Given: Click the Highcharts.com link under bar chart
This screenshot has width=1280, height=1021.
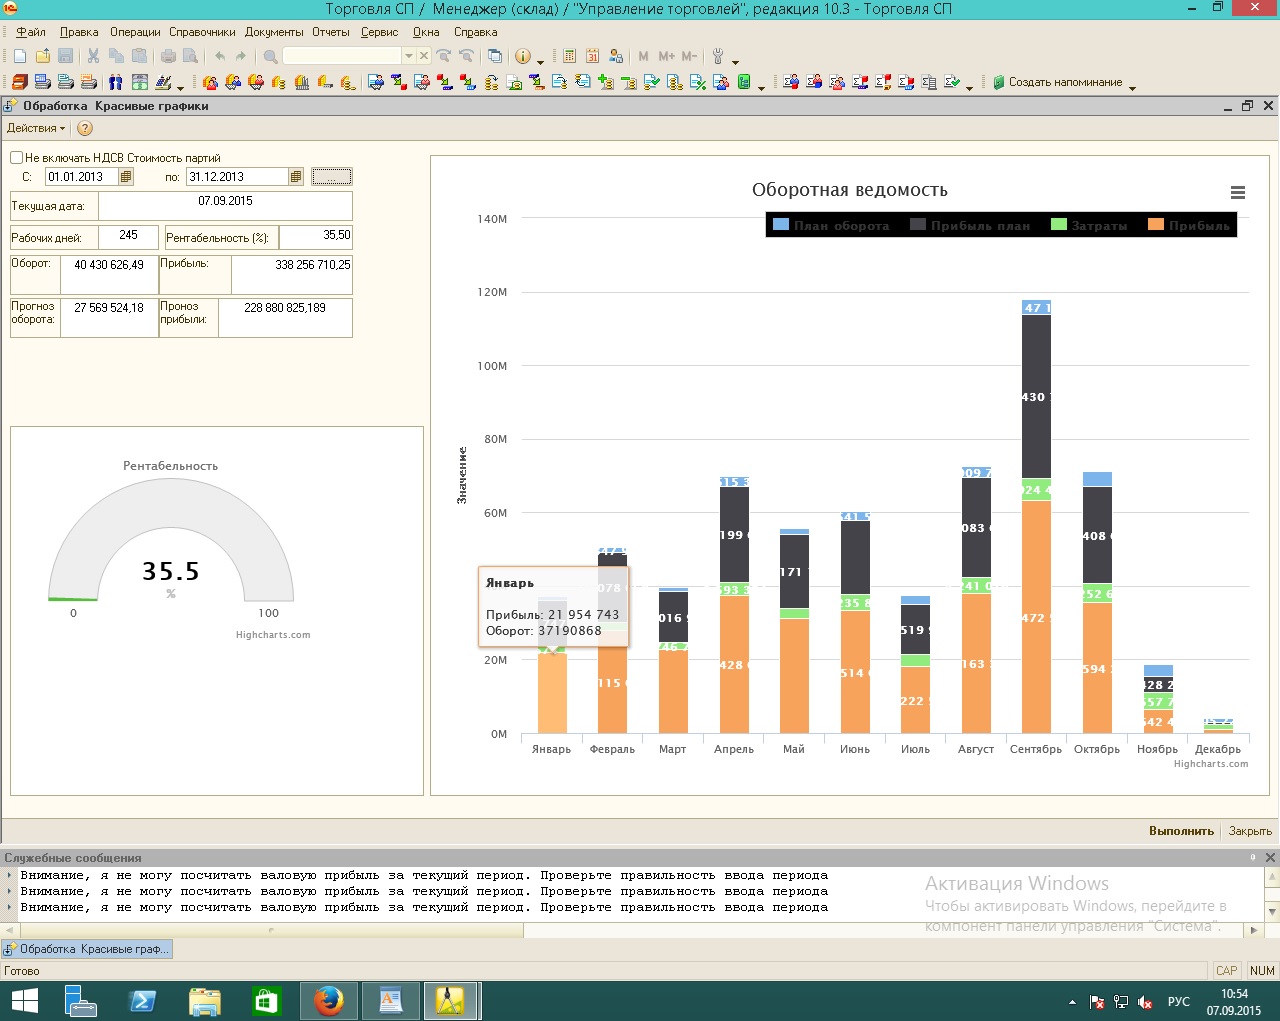Looking at the screenshot, I should 1211,764.
